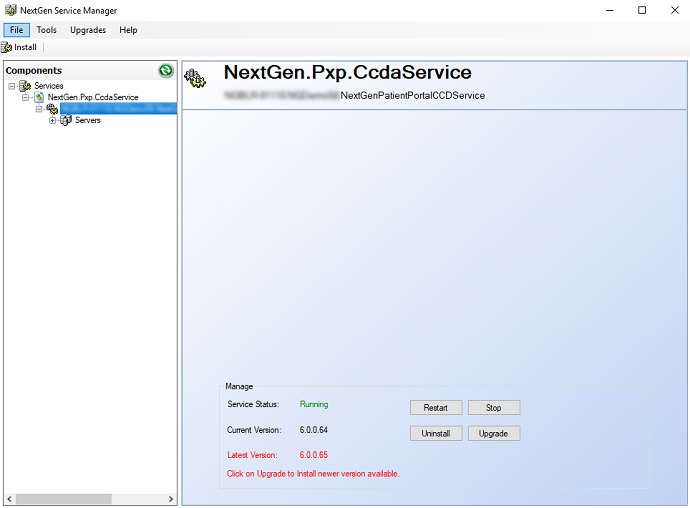690x508 pixels.
Task: Click the Running service status text
Action: tap(314, 404)
